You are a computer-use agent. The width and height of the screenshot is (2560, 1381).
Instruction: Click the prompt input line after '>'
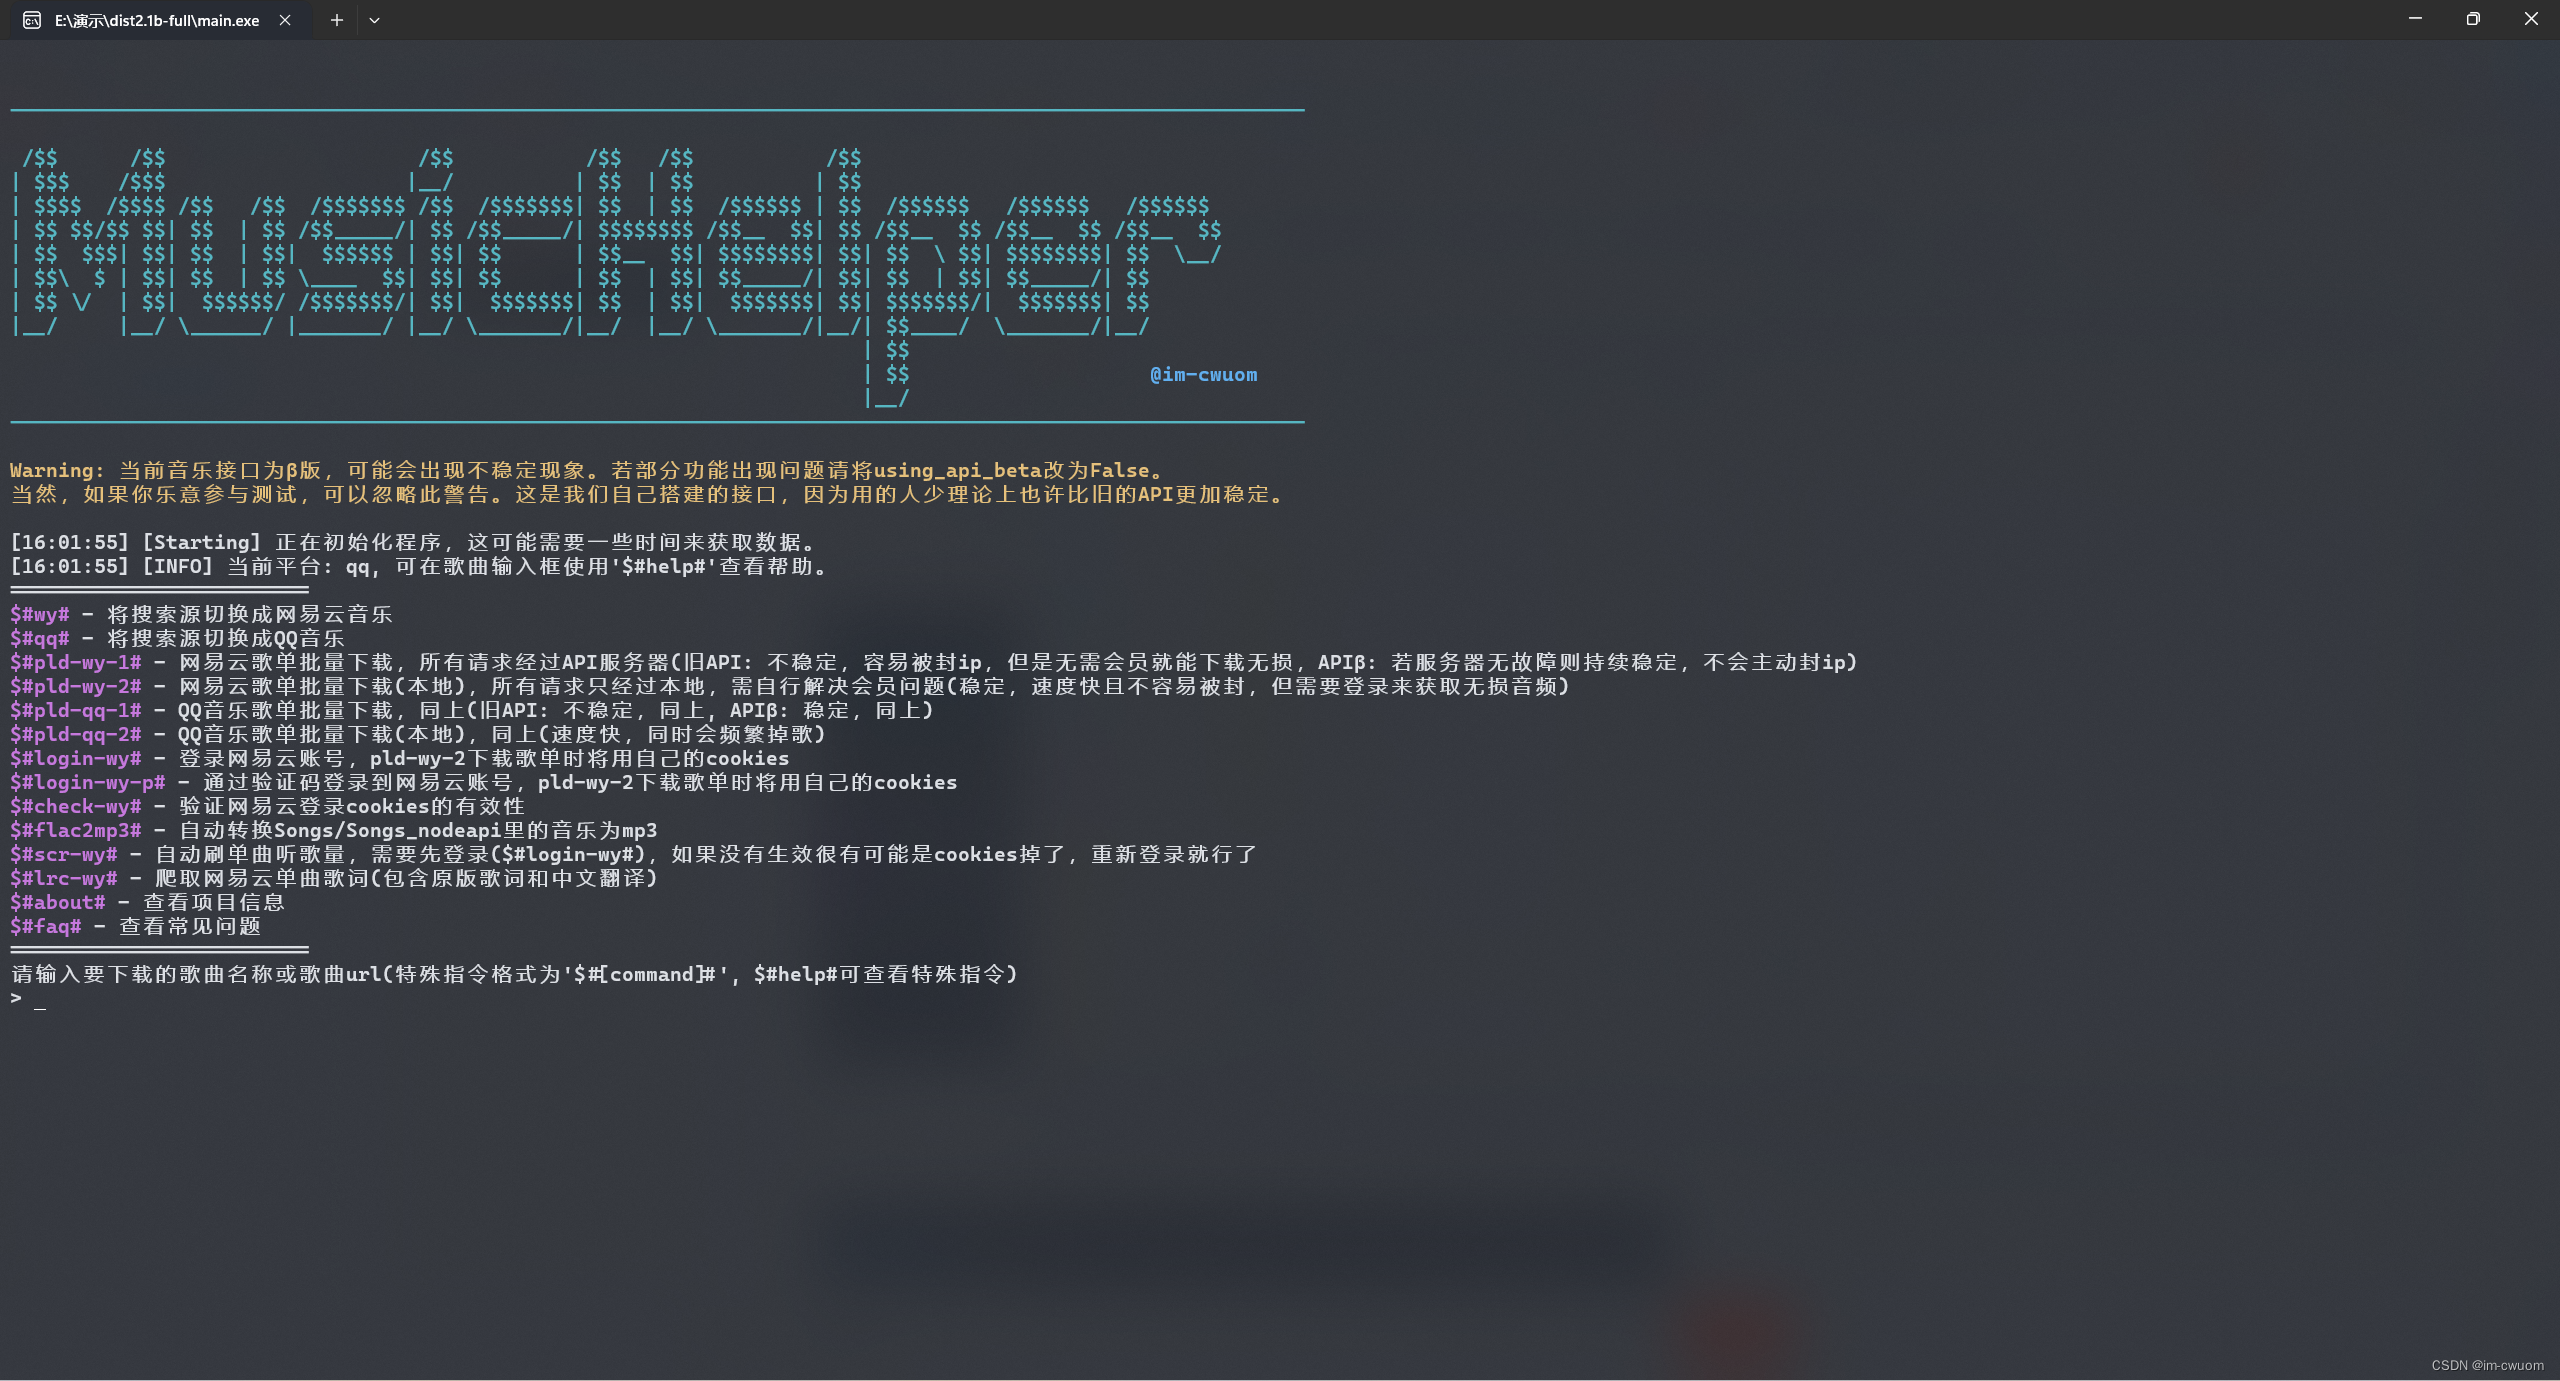tap(41, 999)
